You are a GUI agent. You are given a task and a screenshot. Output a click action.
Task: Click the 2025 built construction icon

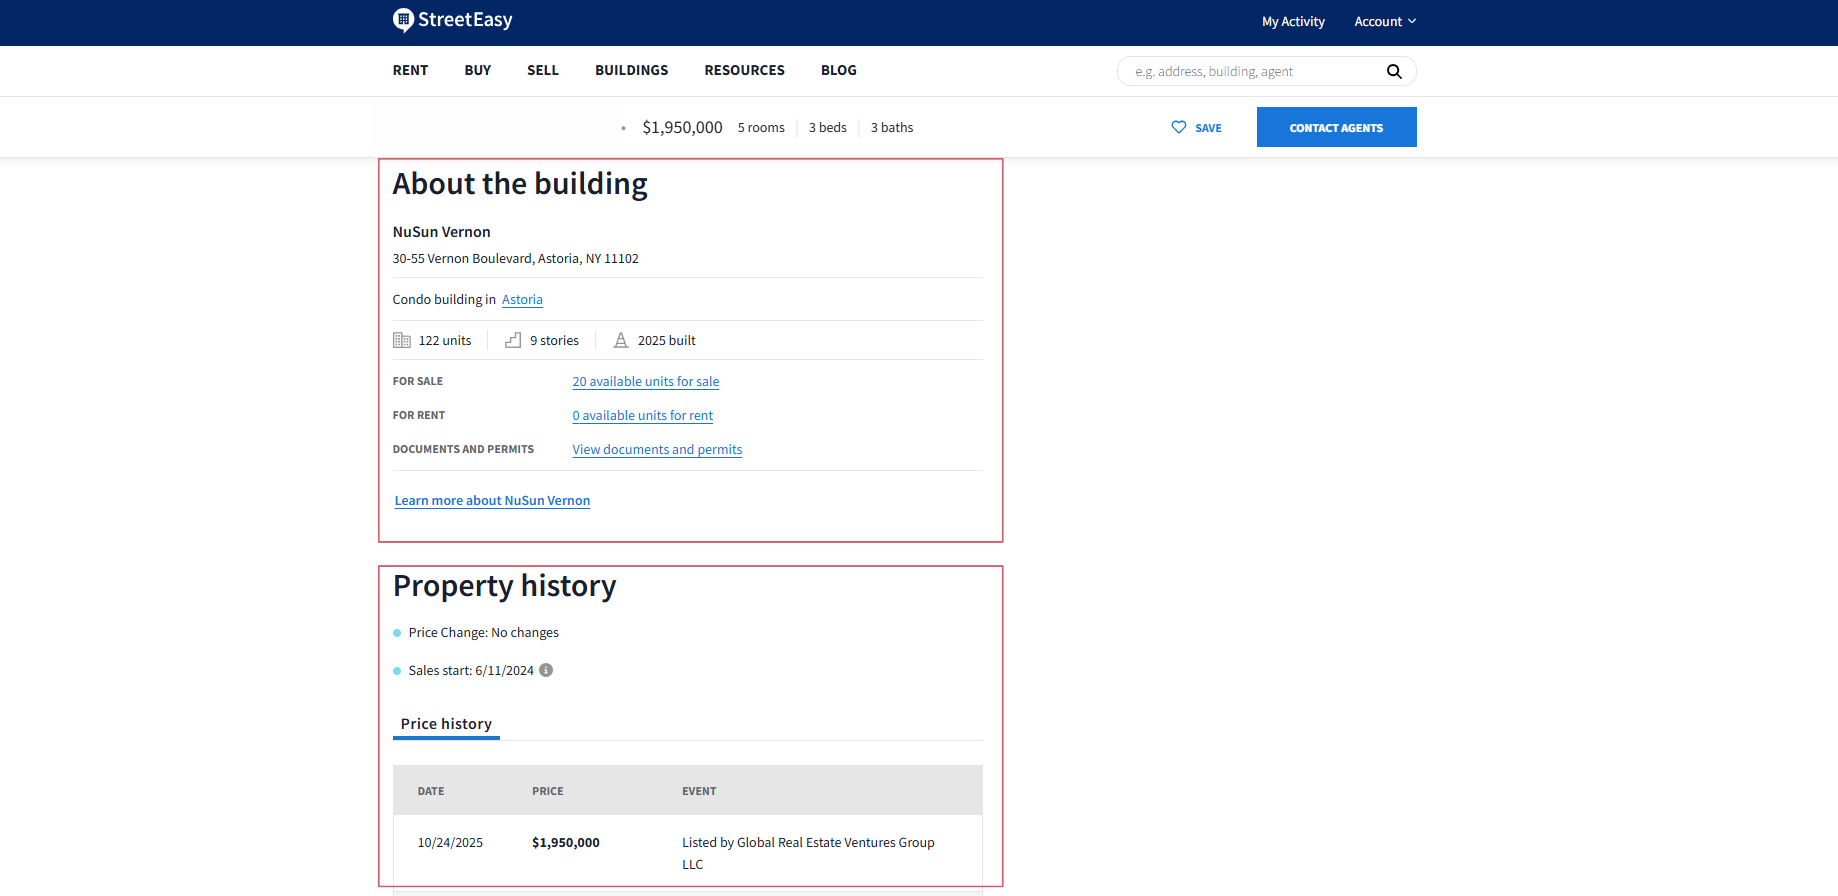click(621, 340)
